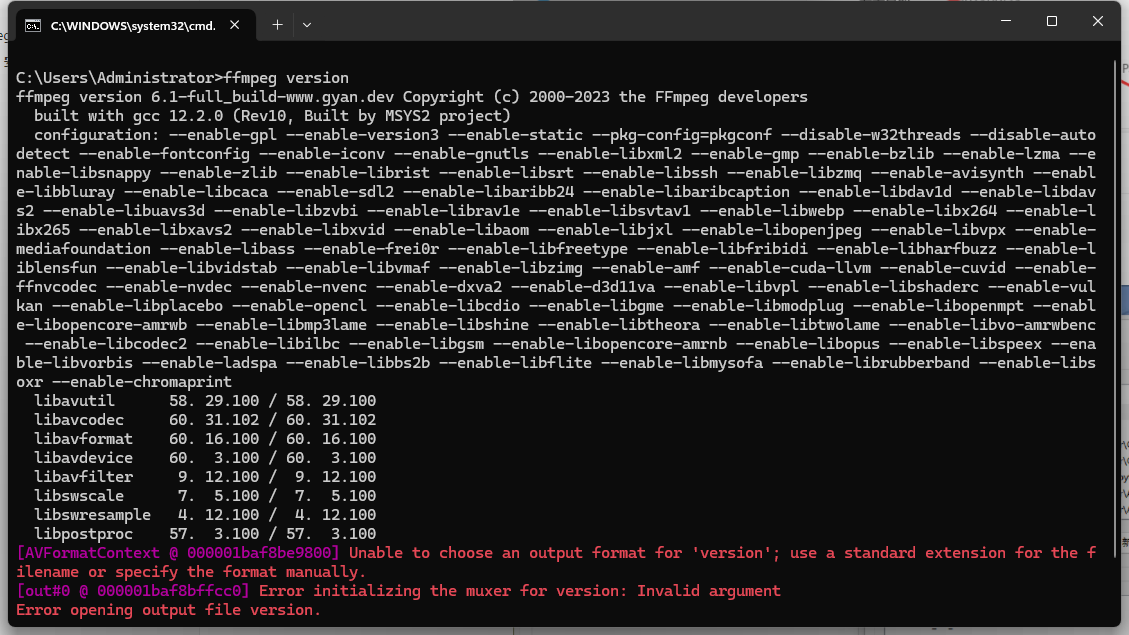Viewport: 1129px width, 635px height.
Task: Click the "--enable-libmp3lame" flag
Action: [282, 325]
